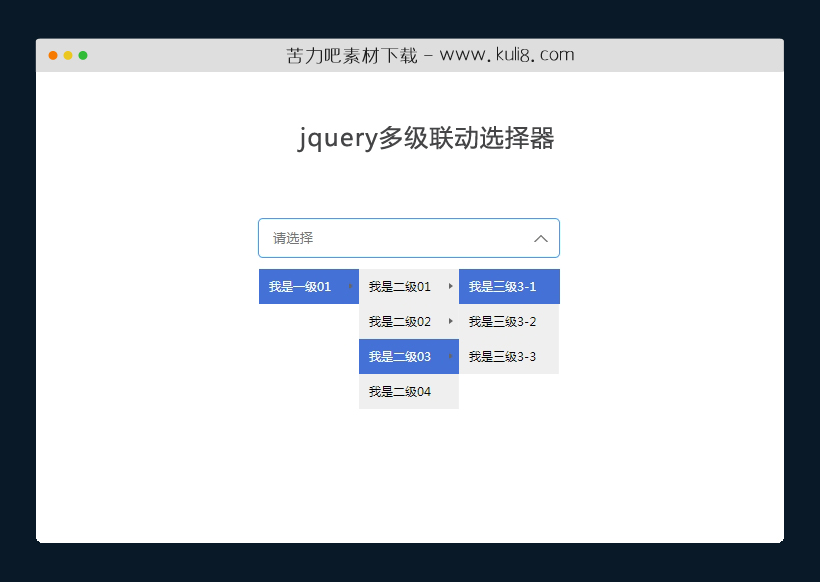Click the red traffic light button
Viewport: 820px width, 582px height.
click(52, 56)
